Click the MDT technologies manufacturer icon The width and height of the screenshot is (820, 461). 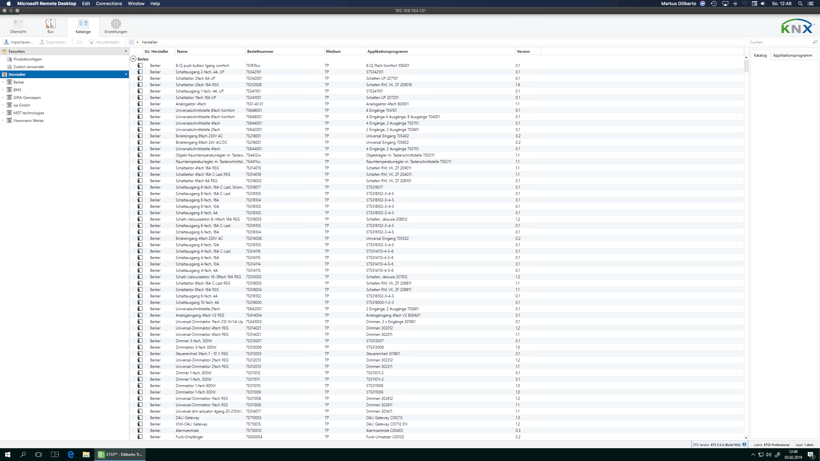(9, 113)
